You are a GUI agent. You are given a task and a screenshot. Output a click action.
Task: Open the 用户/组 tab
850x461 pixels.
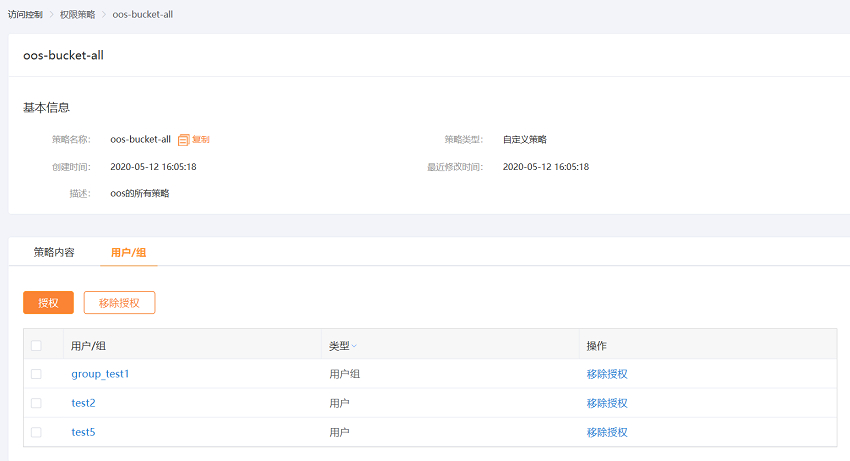tap(128, 252)
